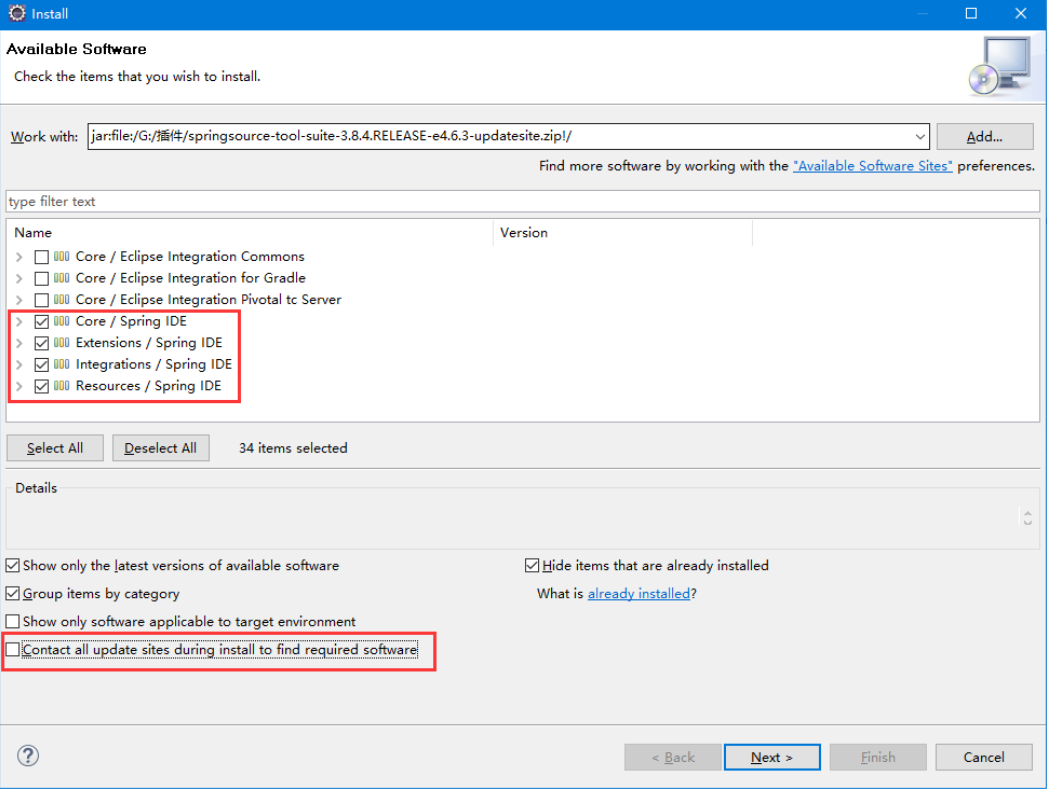Image resolution: width=1047 pixels, height=789 pixels.
Task: Toggle Group items by category checkbox
Action: pos(13,593)
